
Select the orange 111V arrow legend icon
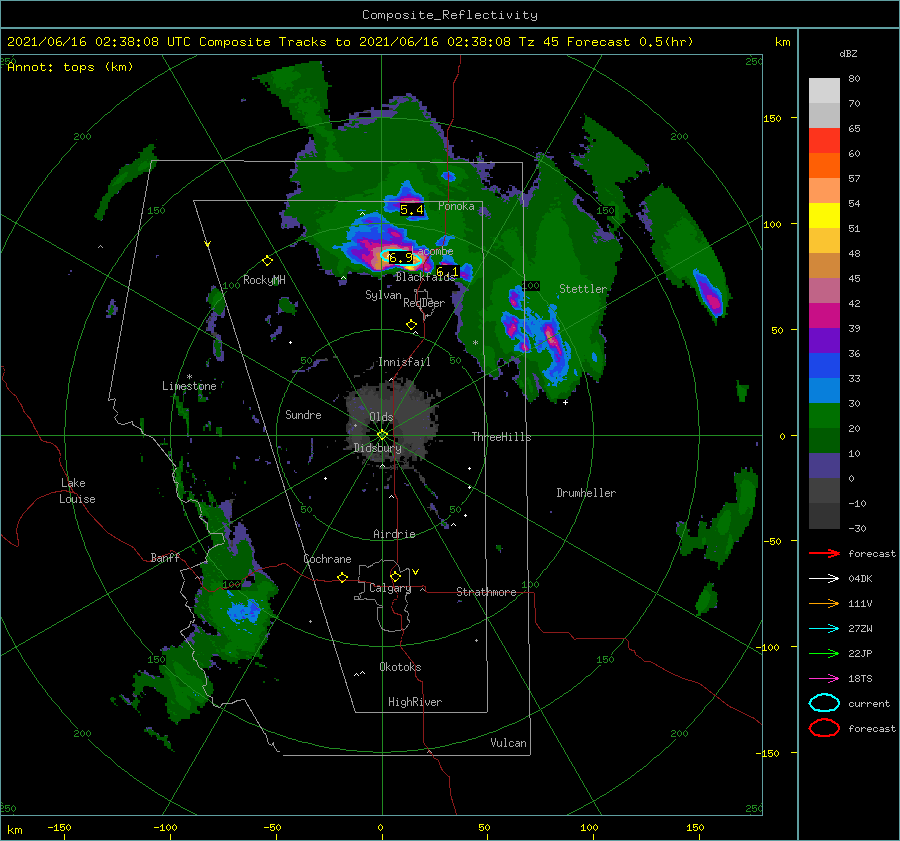coord(824,603)
